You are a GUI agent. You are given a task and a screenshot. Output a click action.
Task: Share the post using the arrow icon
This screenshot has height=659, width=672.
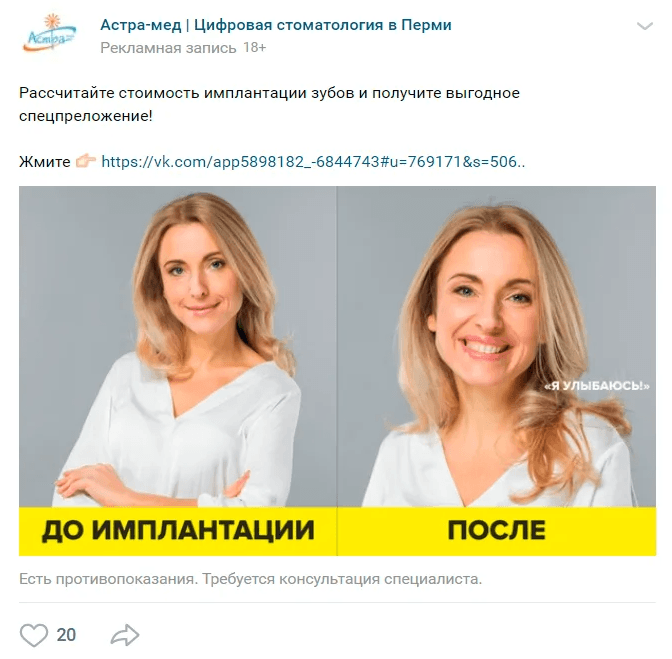tap(125, 635)
